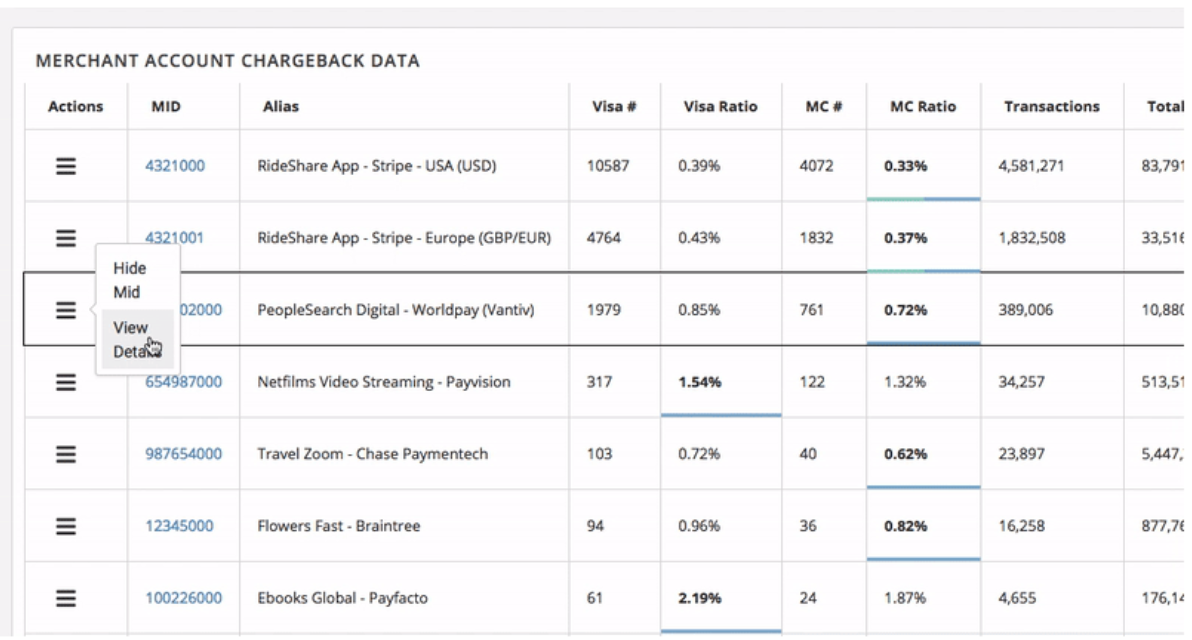
Task: Select Visa ratio 0.85%
Action: 699,310
